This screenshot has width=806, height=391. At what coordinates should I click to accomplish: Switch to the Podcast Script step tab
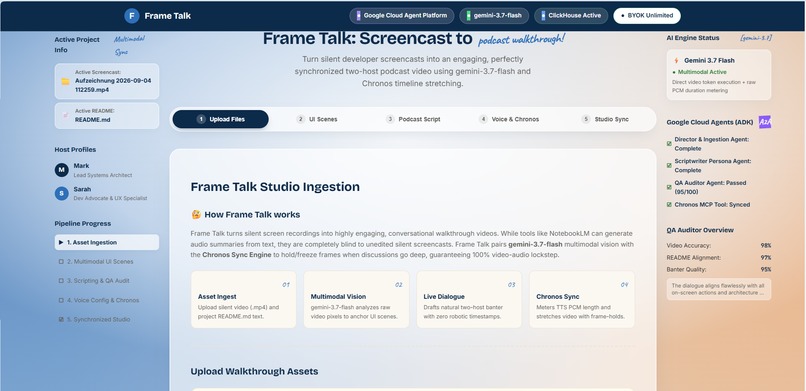(x=413, y=119)
